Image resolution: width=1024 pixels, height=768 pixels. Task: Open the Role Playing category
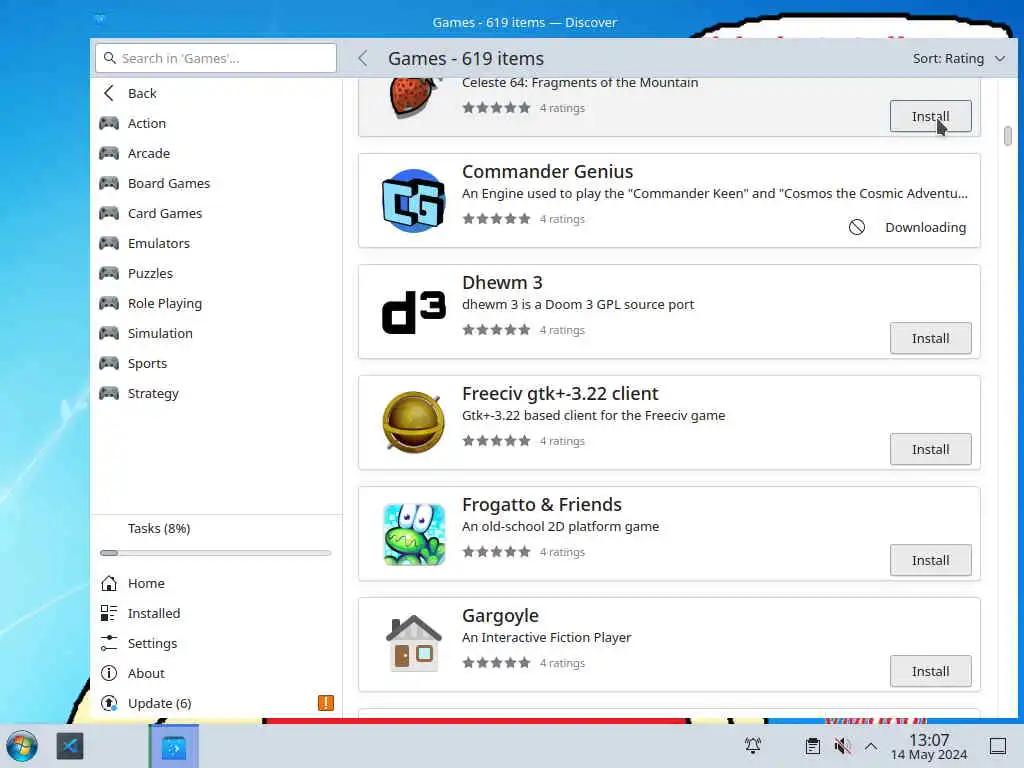click(x=216, y=304)
